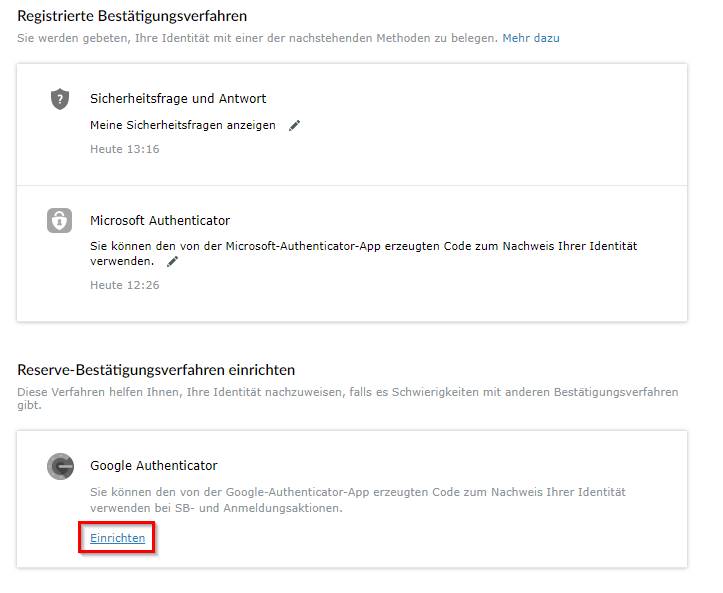This screenshot has height=593, width=723.
Task: Click the Google-Authenticator-App description text
Action: click(358, 500)
